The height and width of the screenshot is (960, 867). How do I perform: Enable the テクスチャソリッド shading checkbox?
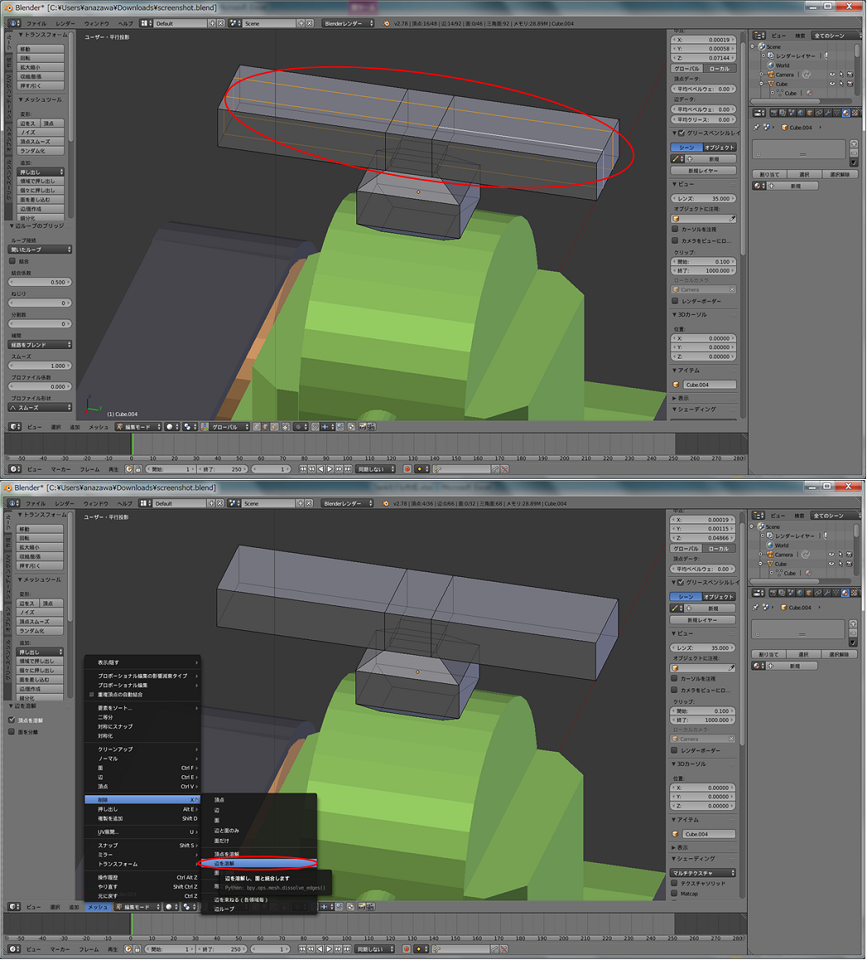676,883
